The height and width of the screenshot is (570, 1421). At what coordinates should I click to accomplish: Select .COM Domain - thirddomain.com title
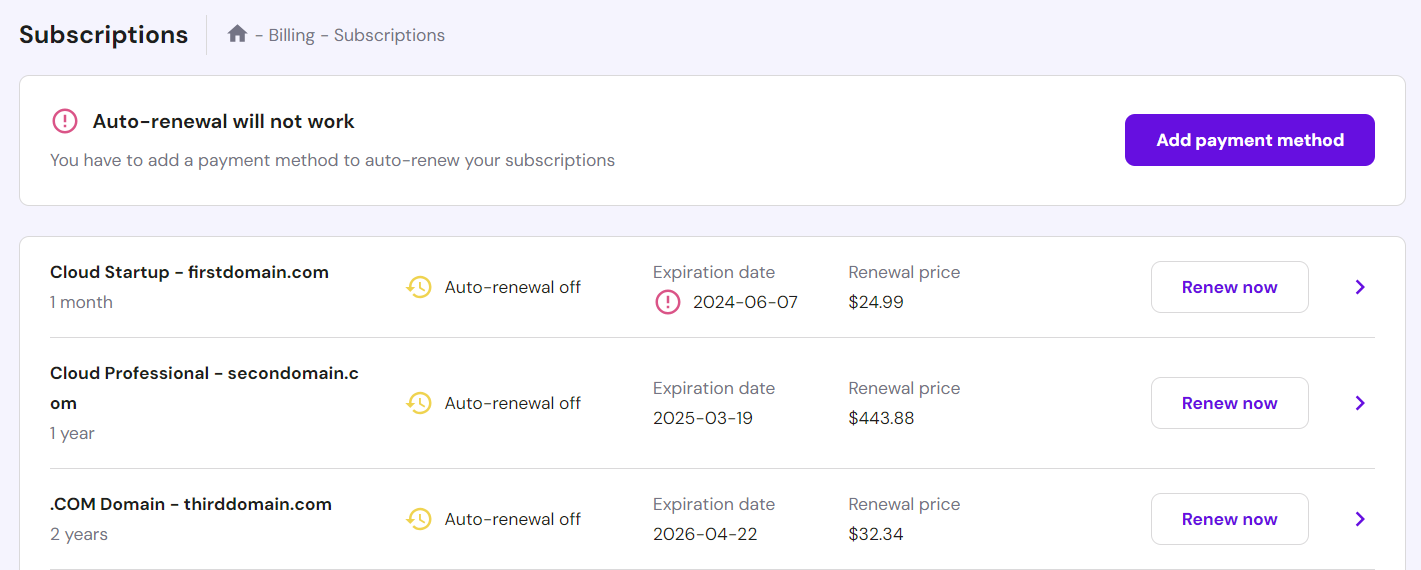(191, 504)
